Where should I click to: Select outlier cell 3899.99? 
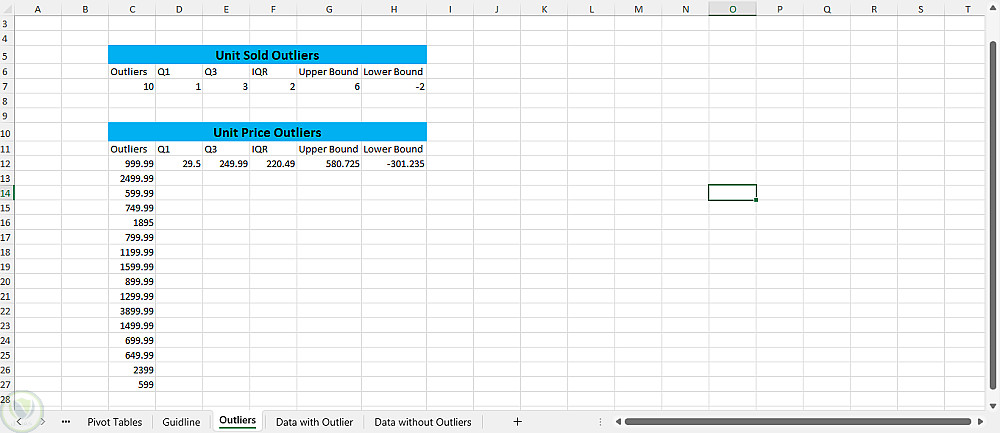coord(132,311)
